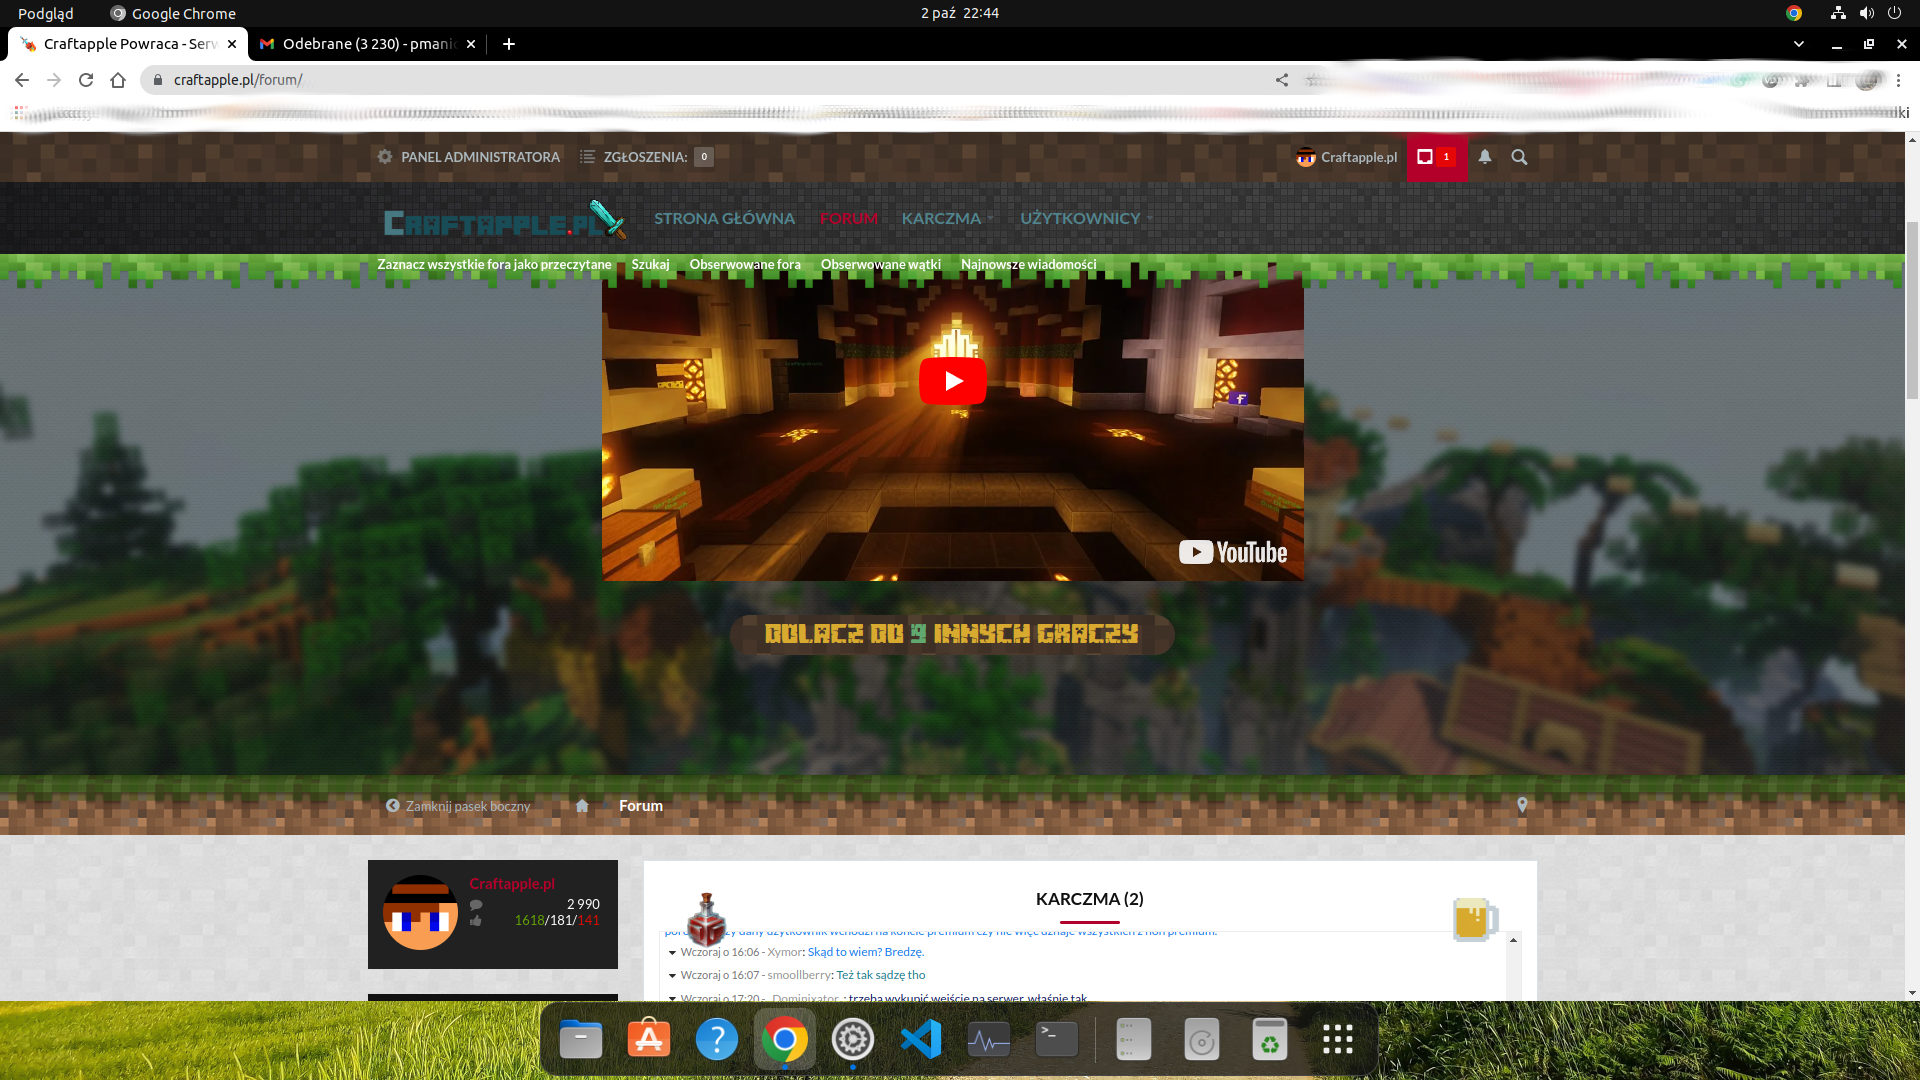This screenshot has width=1920, height=1080.
Task: Play the embedded YouTube video
Action: coord(953,380)
